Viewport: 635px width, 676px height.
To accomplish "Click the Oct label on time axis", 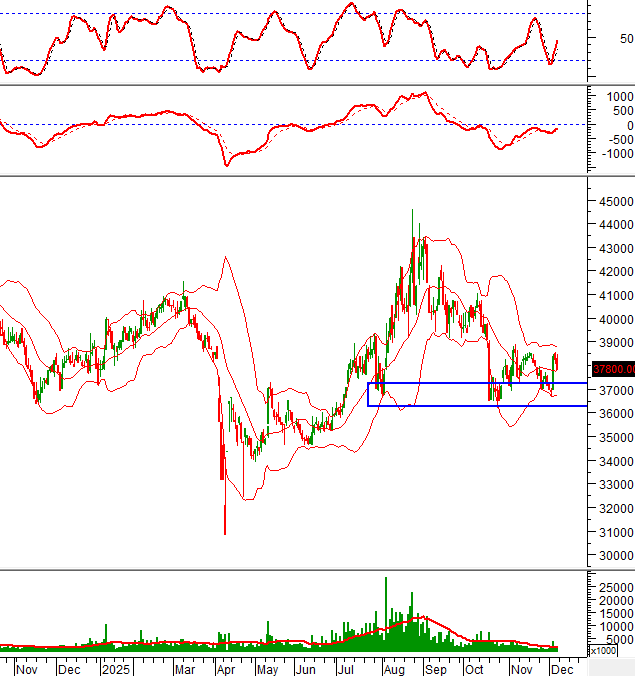I will (x=474, y=667).
